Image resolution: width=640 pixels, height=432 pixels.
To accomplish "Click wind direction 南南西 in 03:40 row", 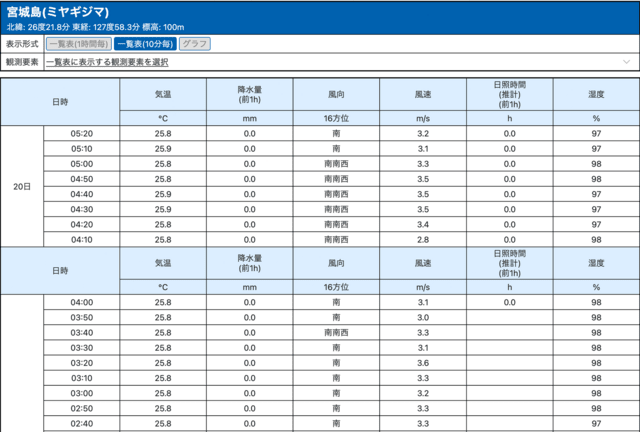I will coord(336,332).
